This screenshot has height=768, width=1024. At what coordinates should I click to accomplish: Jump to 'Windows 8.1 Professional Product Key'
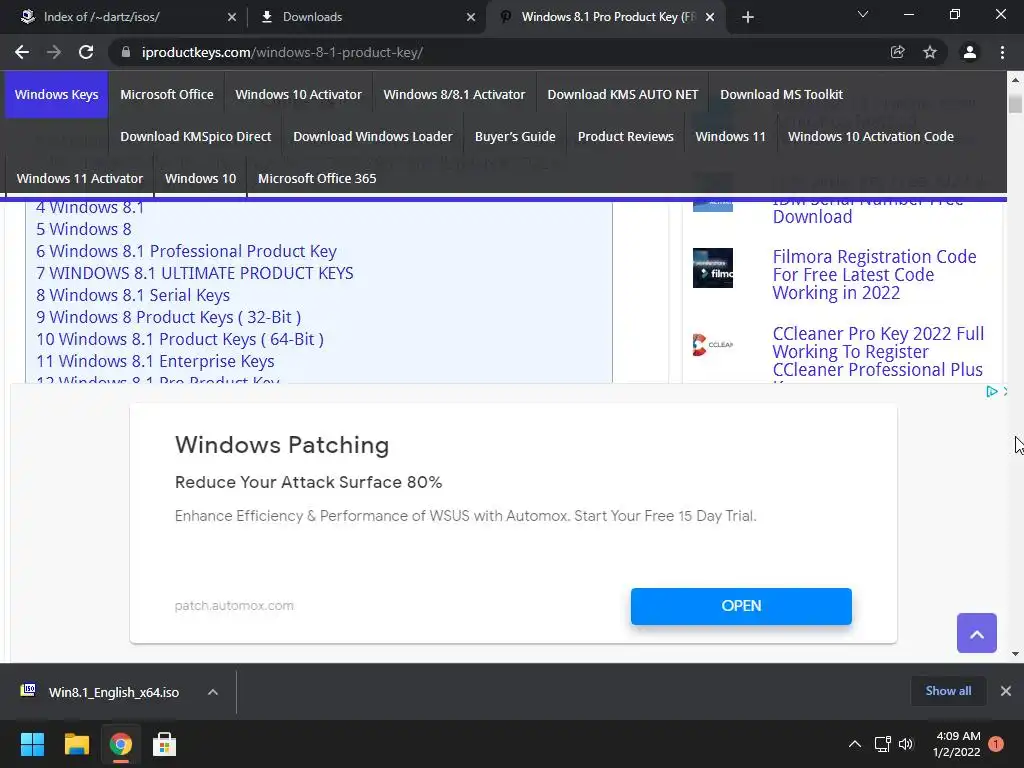point(187,251)
